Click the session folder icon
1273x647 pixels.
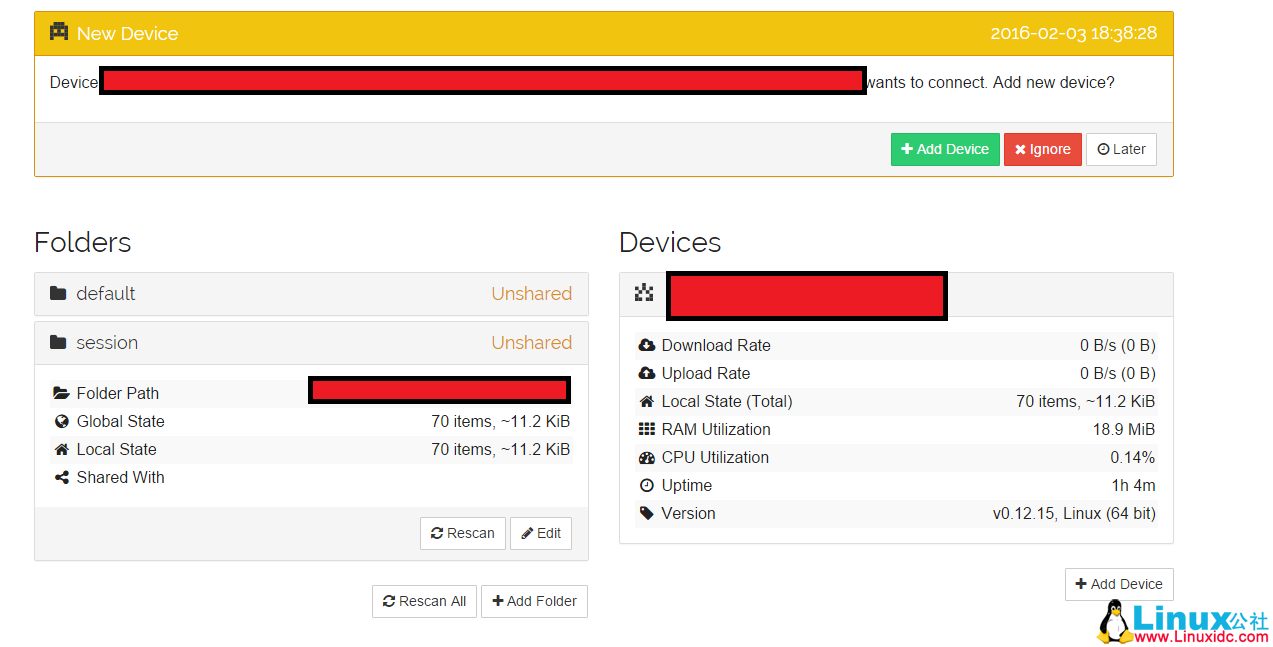58,343
